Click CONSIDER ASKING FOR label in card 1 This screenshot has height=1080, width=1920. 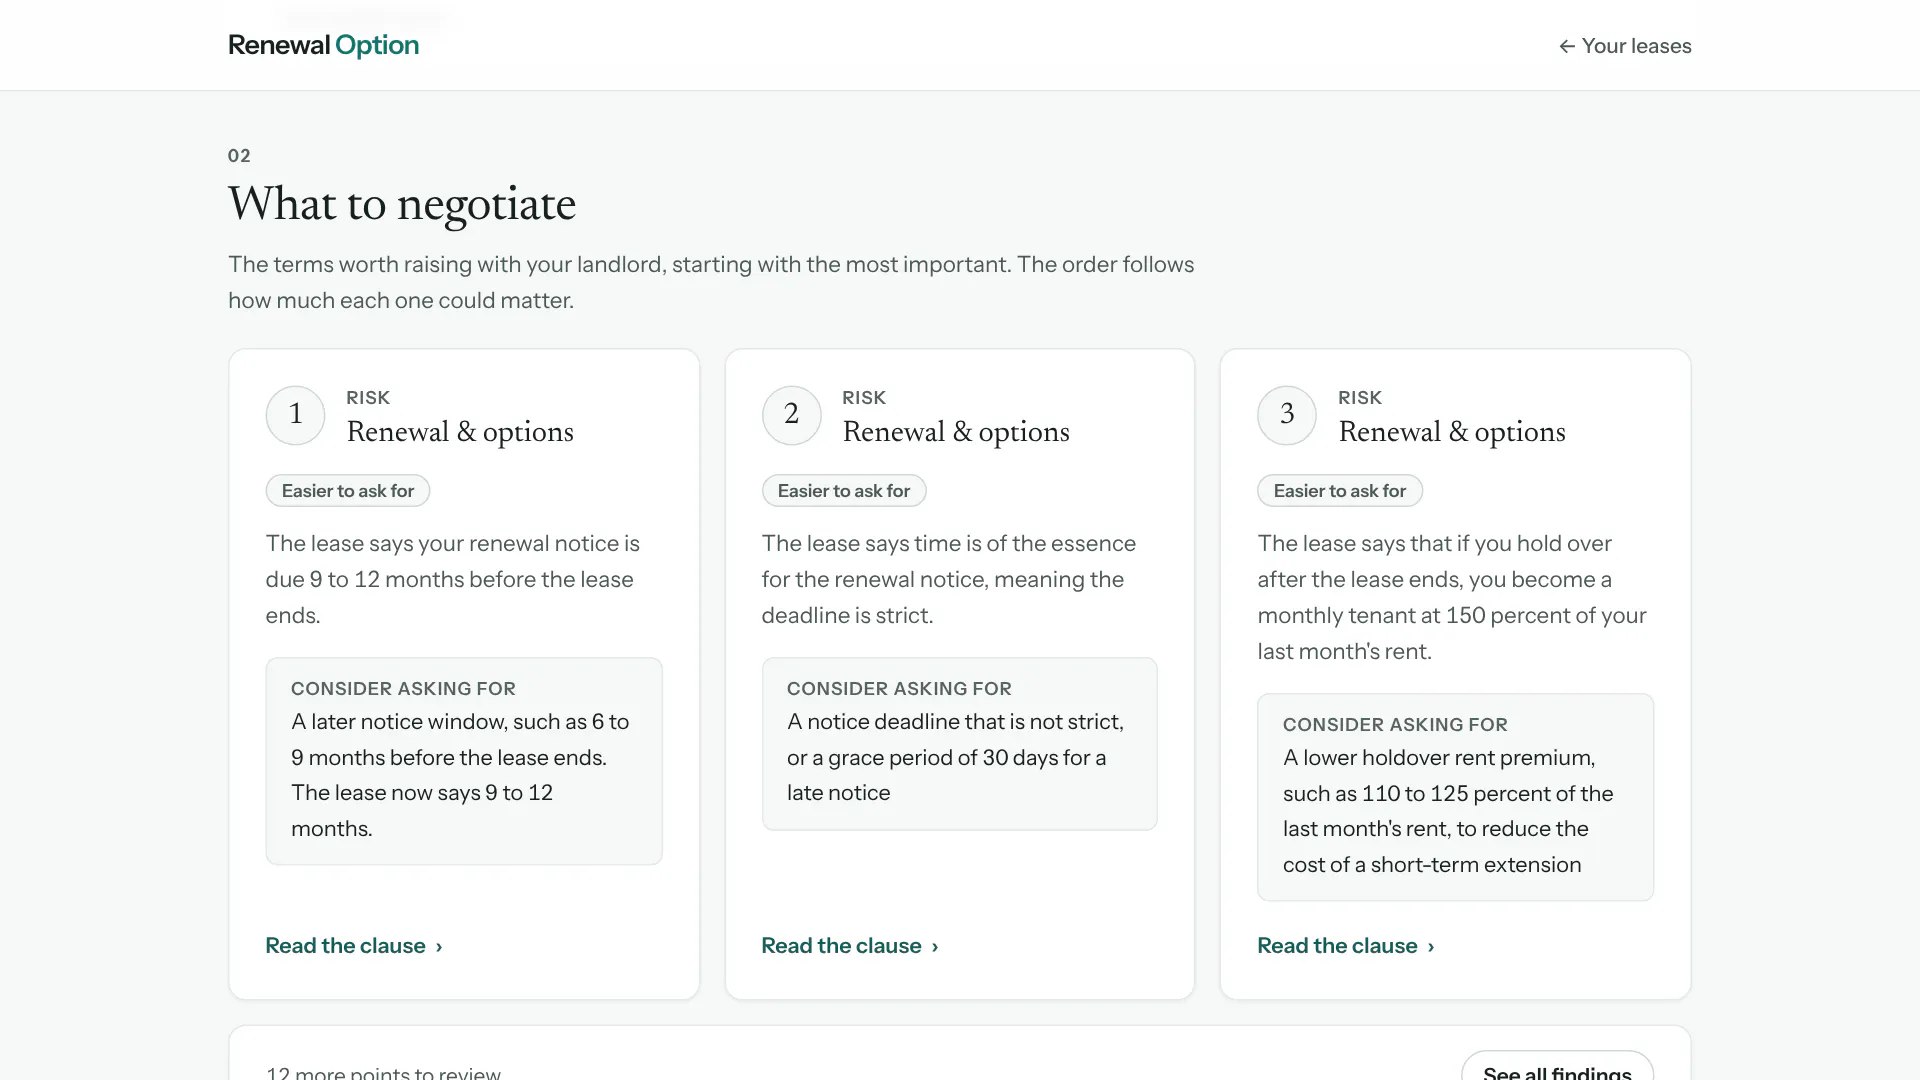(403, 689)
